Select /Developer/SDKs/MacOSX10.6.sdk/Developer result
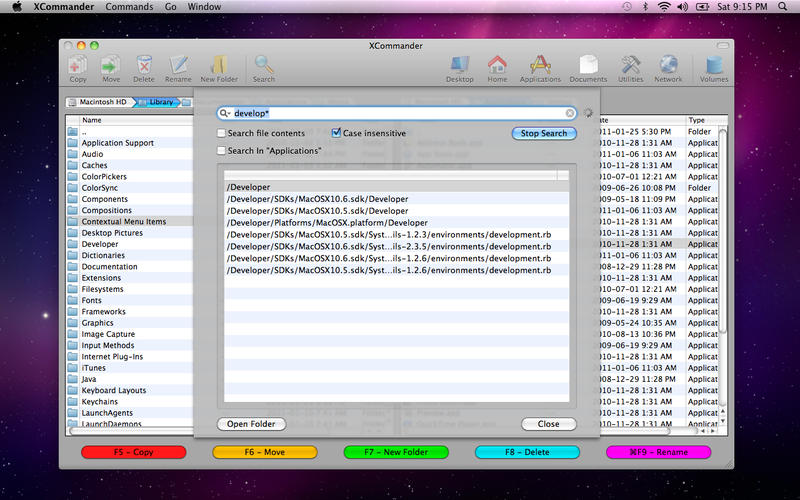The image size is (800, 500). click(x=396, y=199)
